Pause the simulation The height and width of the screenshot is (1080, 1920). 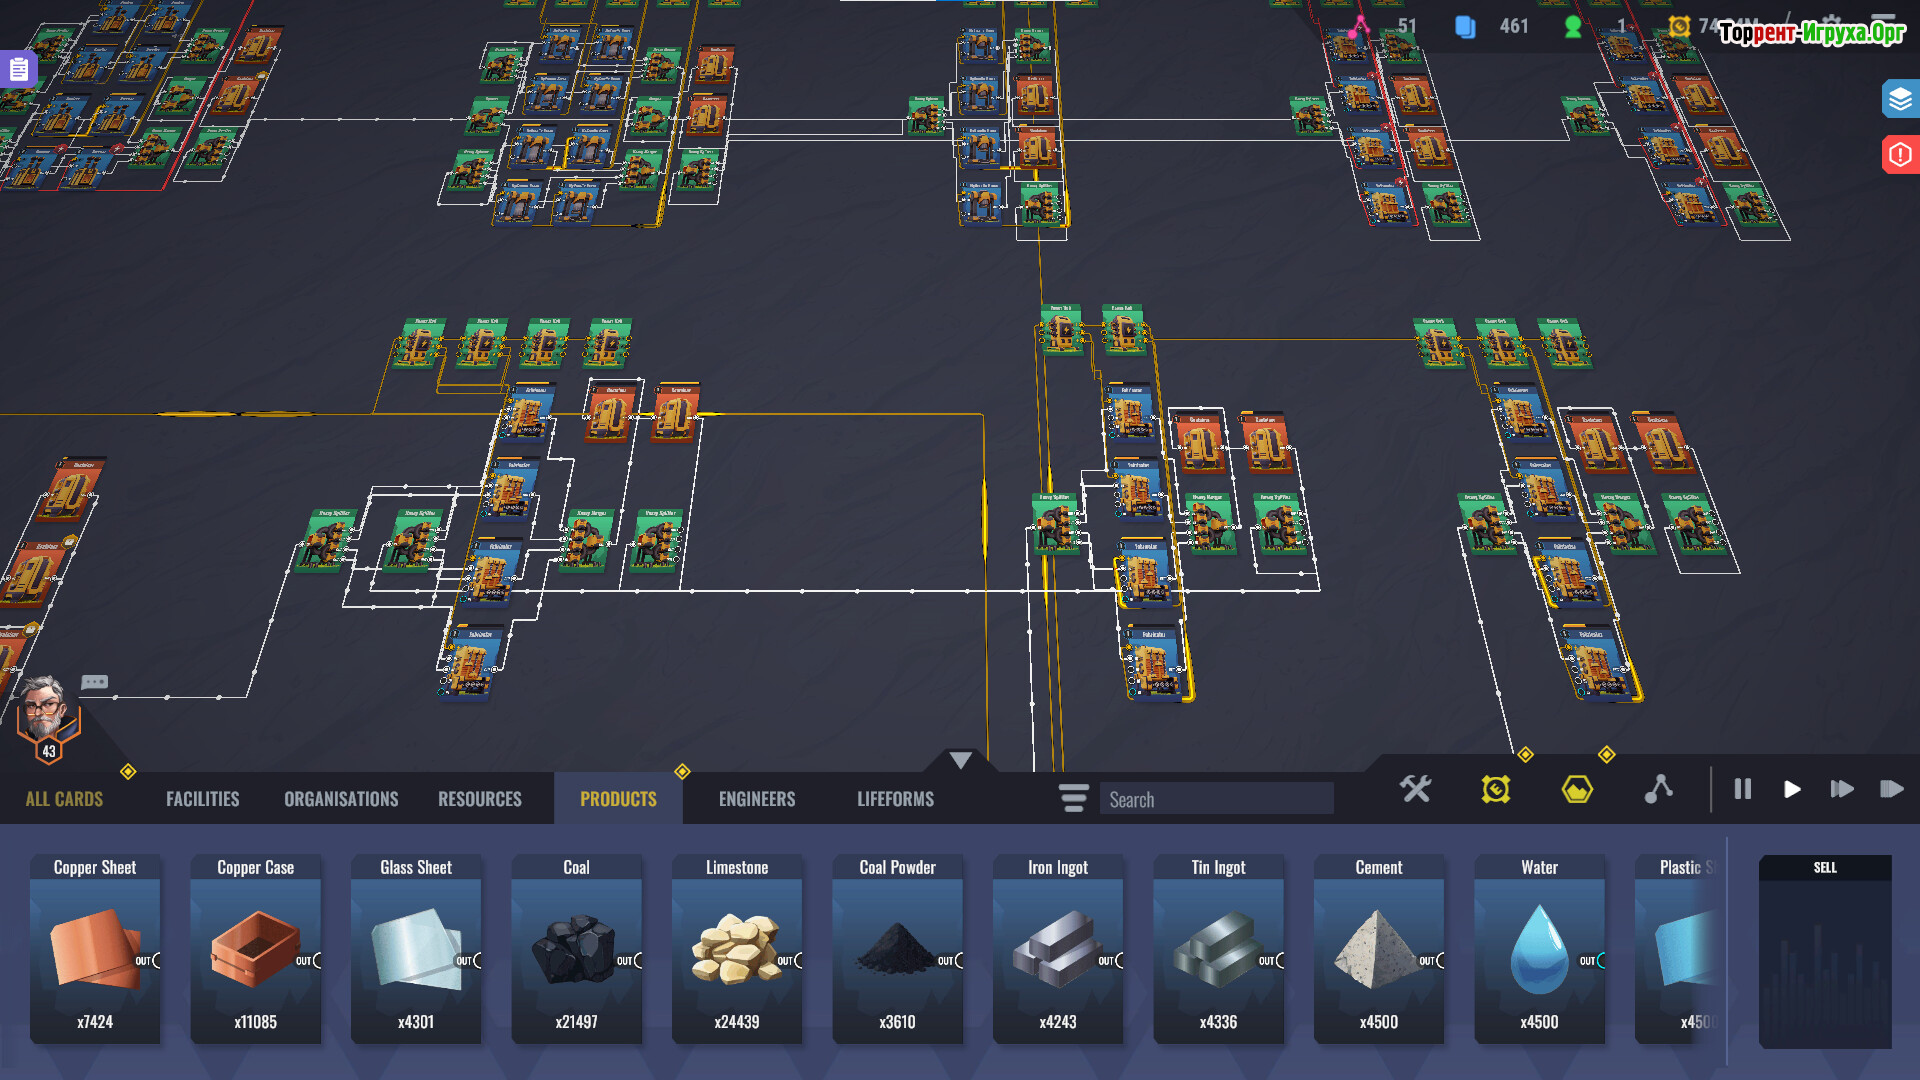coord(1742,790)
